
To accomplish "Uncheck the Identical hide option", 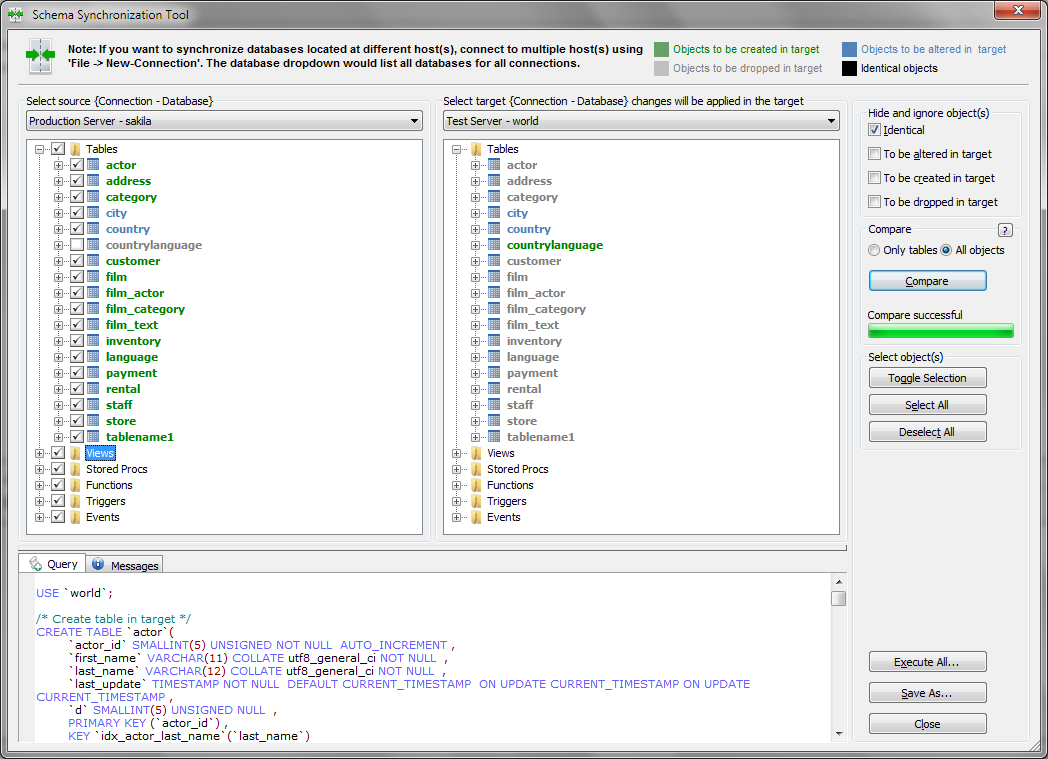I will [875, 130].
